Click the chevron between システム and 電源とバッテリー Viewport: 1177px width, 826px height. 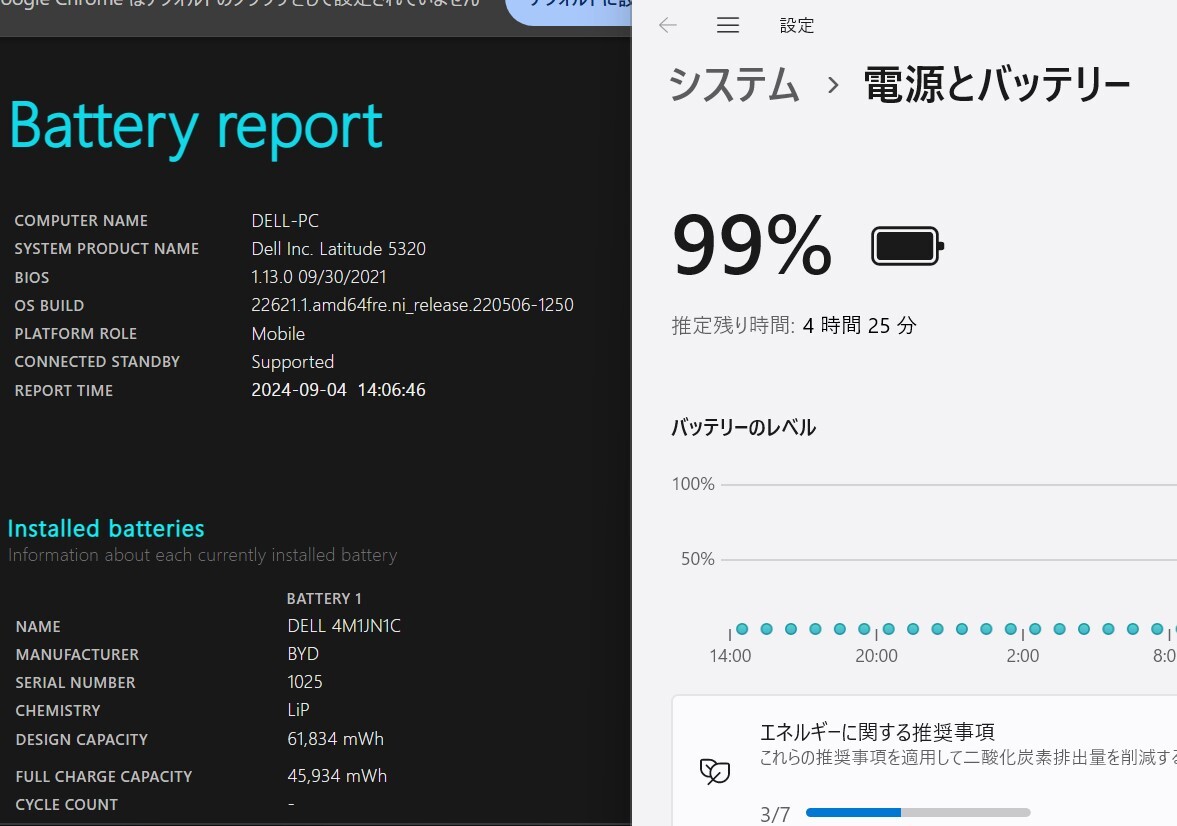point(831,86)
